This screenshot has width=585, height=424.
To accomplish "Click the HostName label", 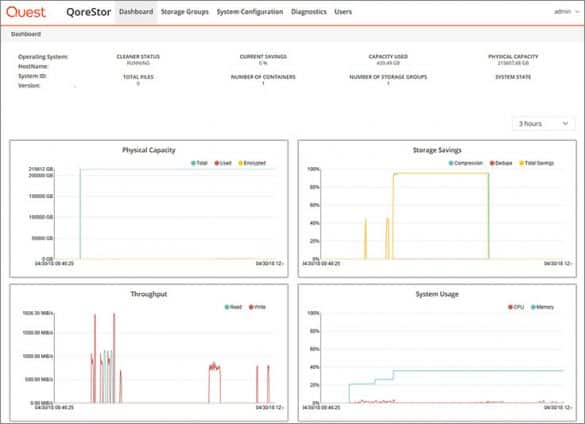I will pos(33,66).
